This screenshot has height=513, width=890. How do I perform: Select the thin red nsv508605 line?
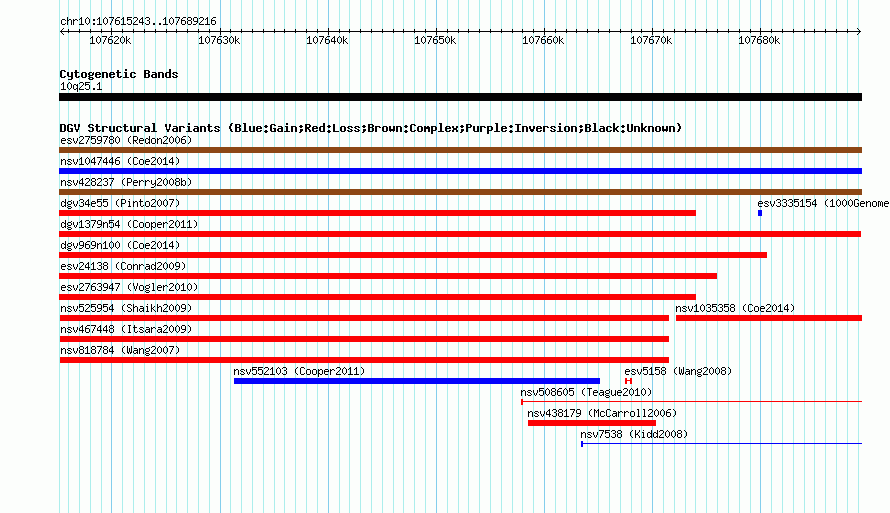pyautogui.click(x=691, y=402)
